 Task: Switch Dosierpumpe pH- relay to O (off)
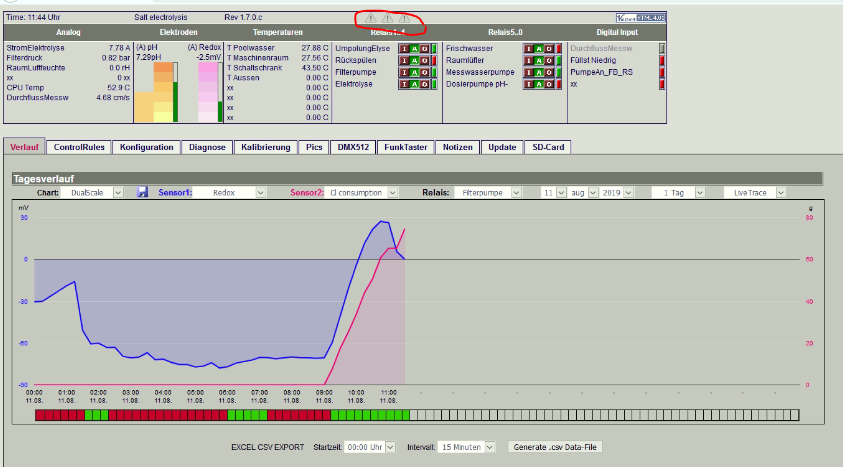pyautogui.click(x=549, y=84)
